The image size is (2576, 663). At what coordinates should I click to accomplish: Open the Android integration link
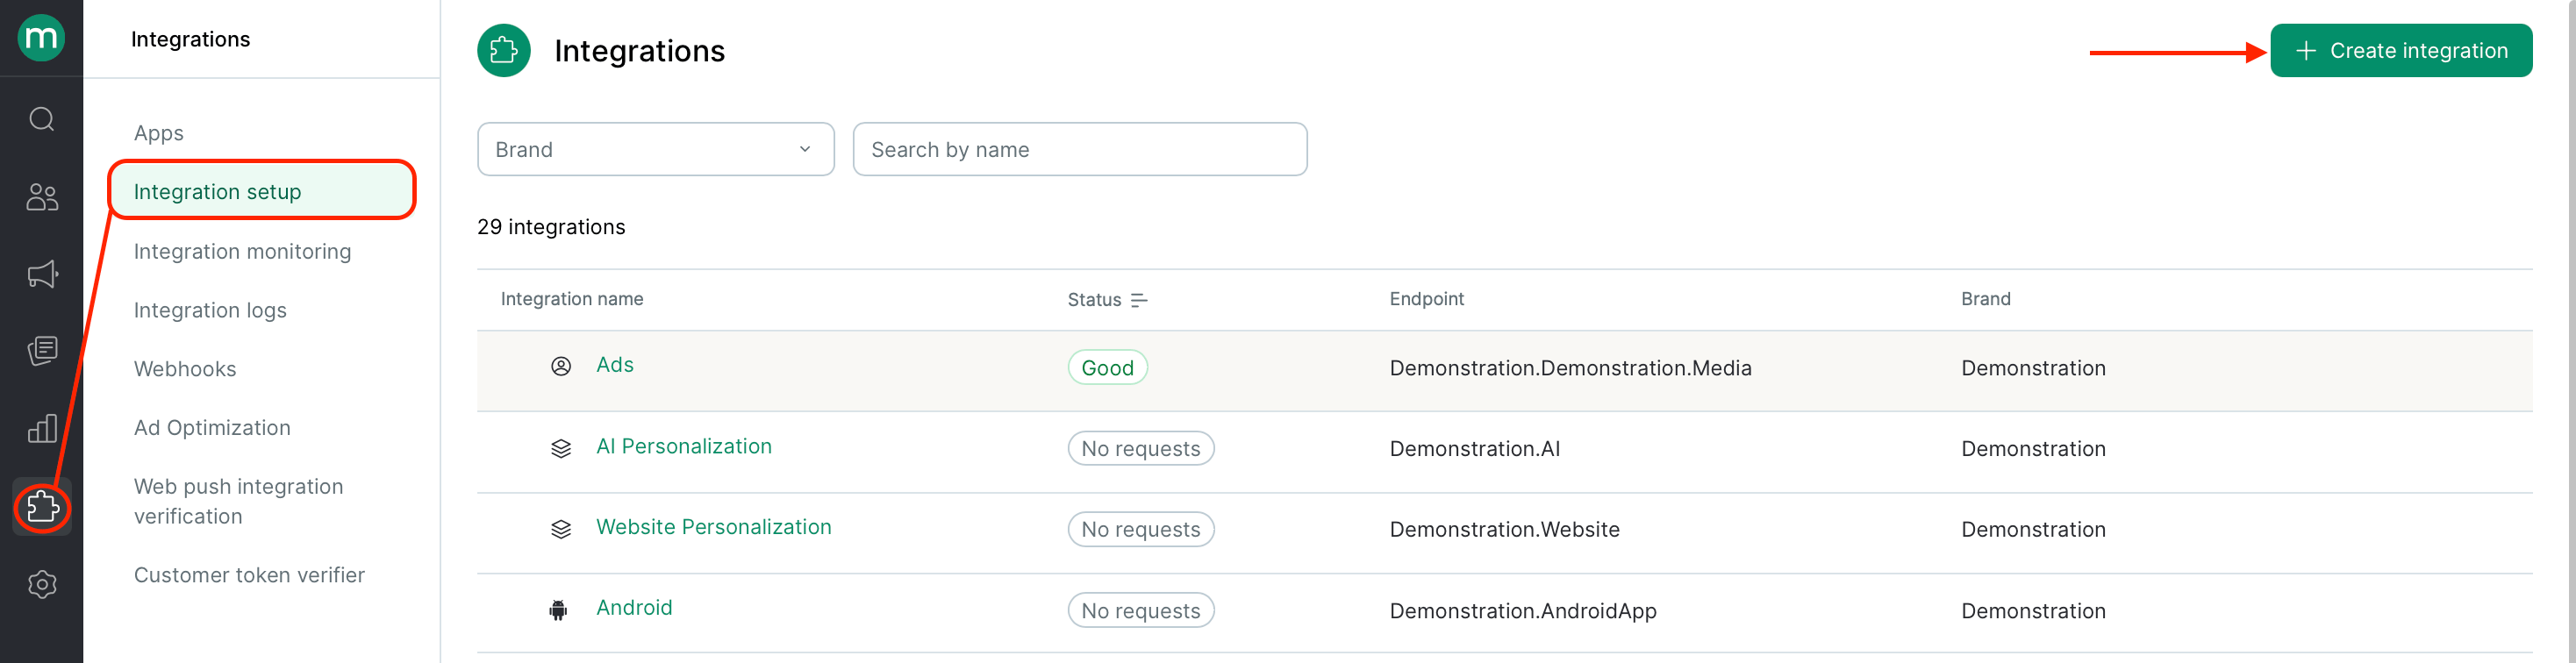pos(634,608)
